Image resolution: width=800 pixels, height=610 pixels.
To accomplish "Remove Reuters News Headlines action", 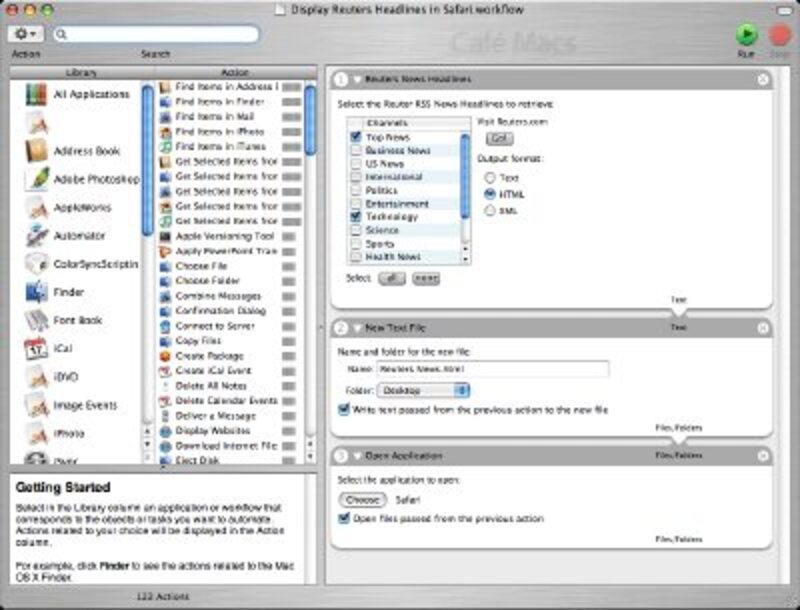I will coord(763,79).
